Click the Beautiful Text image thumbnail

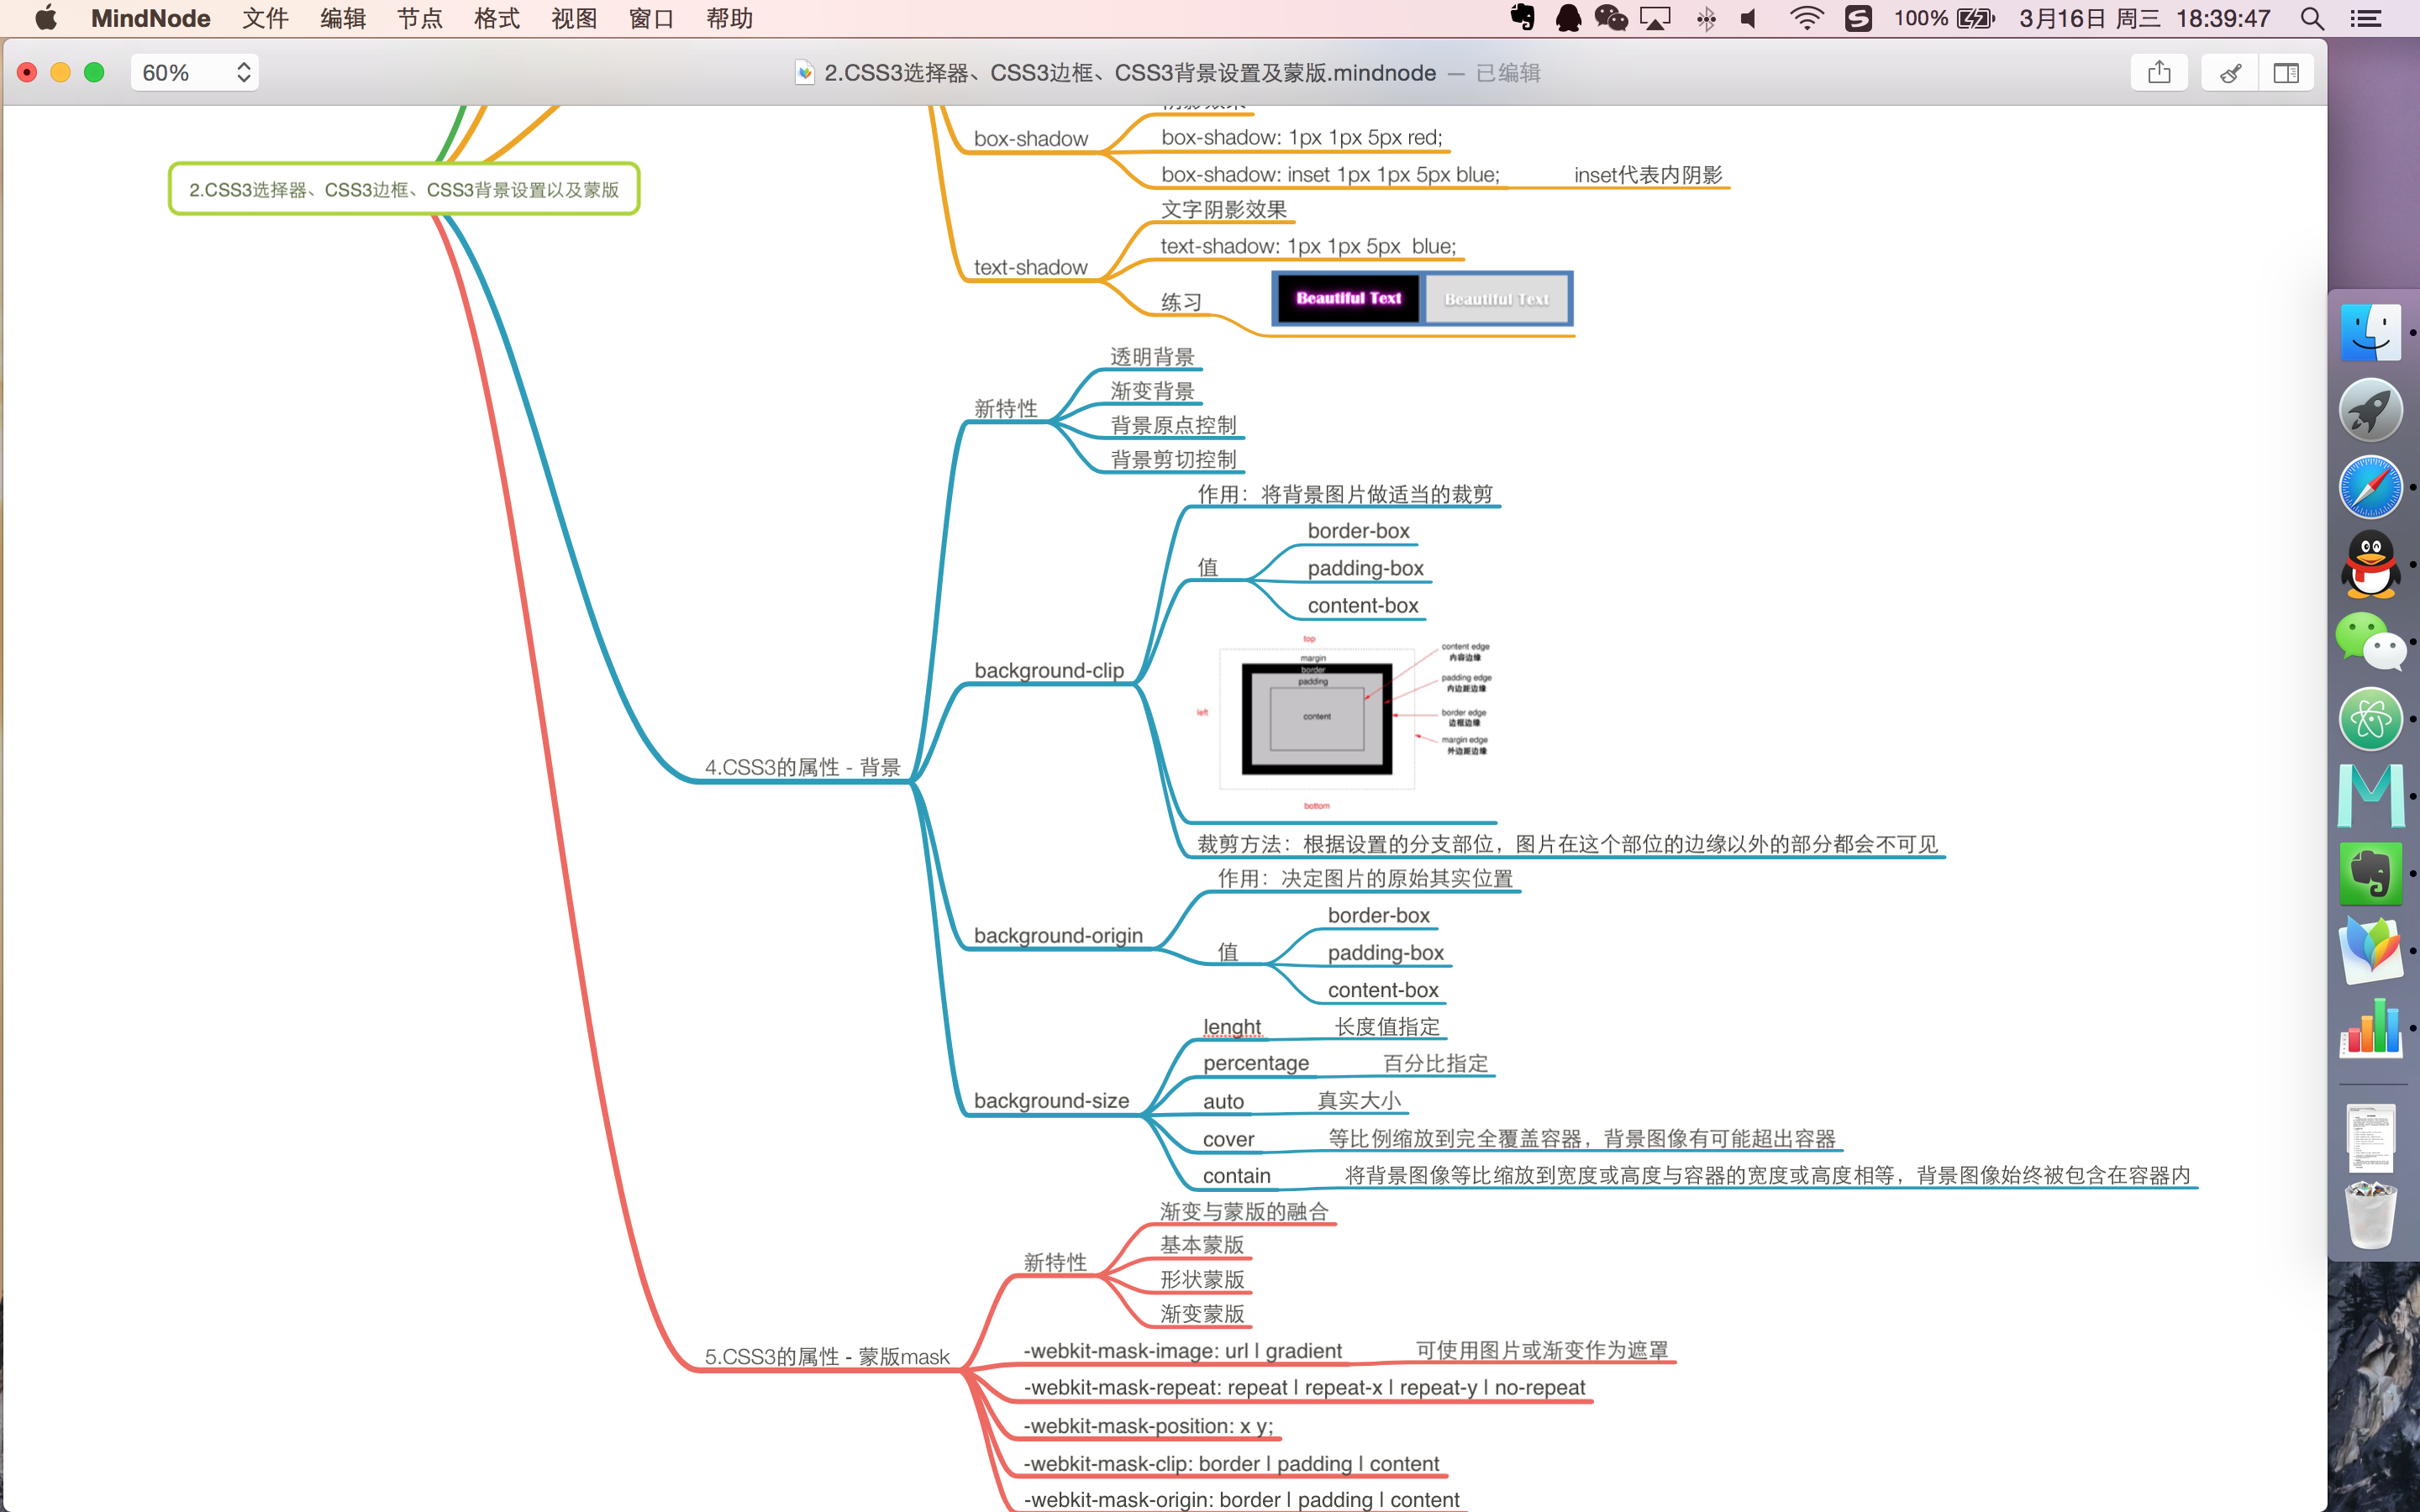[x=1422, y=298]
